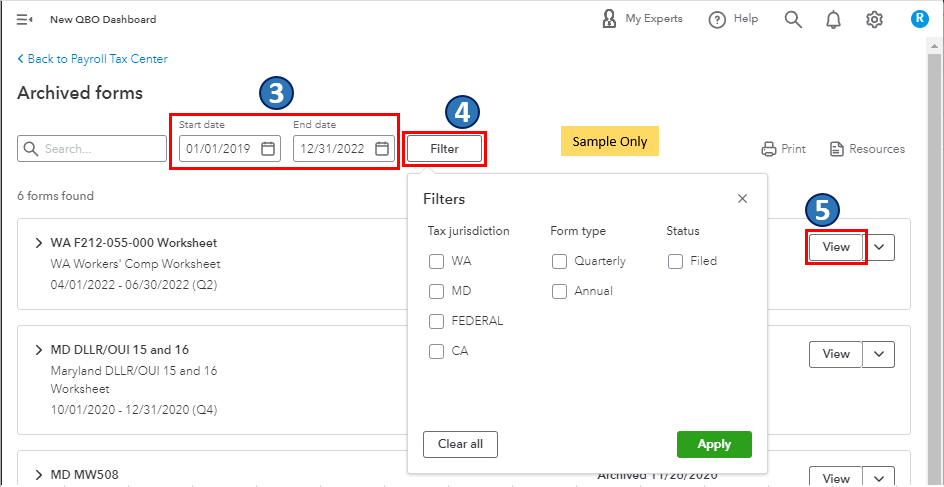944x487 pixels.
Task: Open notifications bell
Action: pos(834,20)
